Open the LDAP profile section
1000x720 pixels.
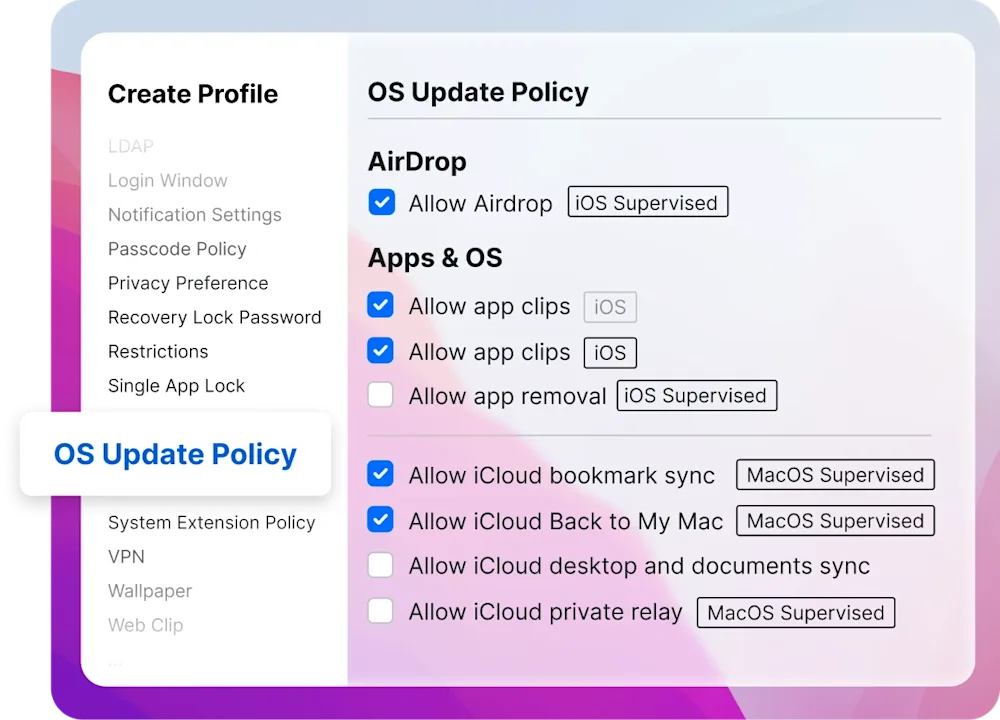131,146
